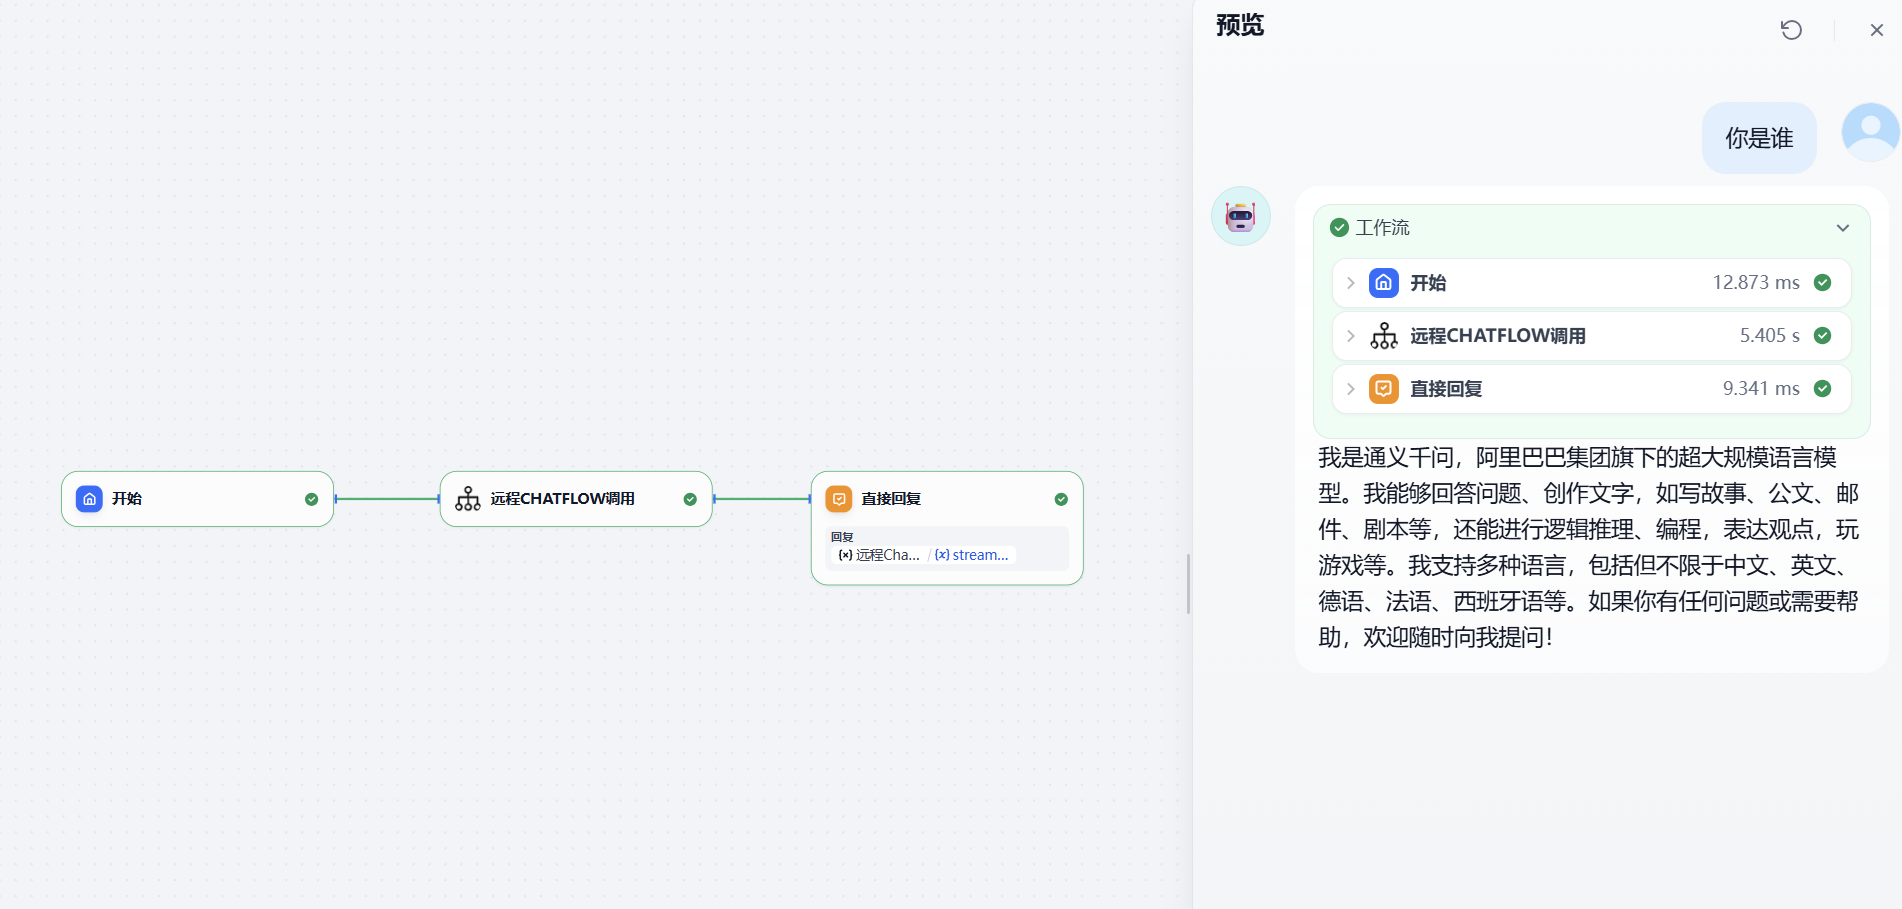
Task: Click the stream... variable tag in reply node
Action: [x=972, y=555]
